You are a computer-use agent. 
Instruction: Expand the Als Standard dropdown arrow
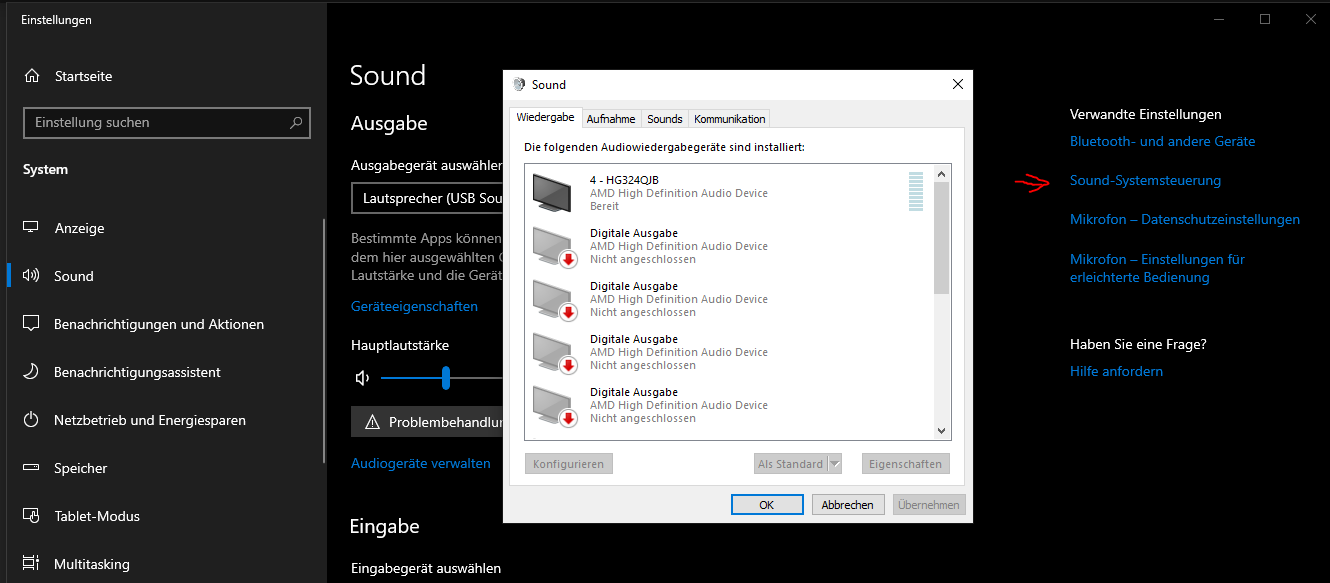(x=836, y=464)
